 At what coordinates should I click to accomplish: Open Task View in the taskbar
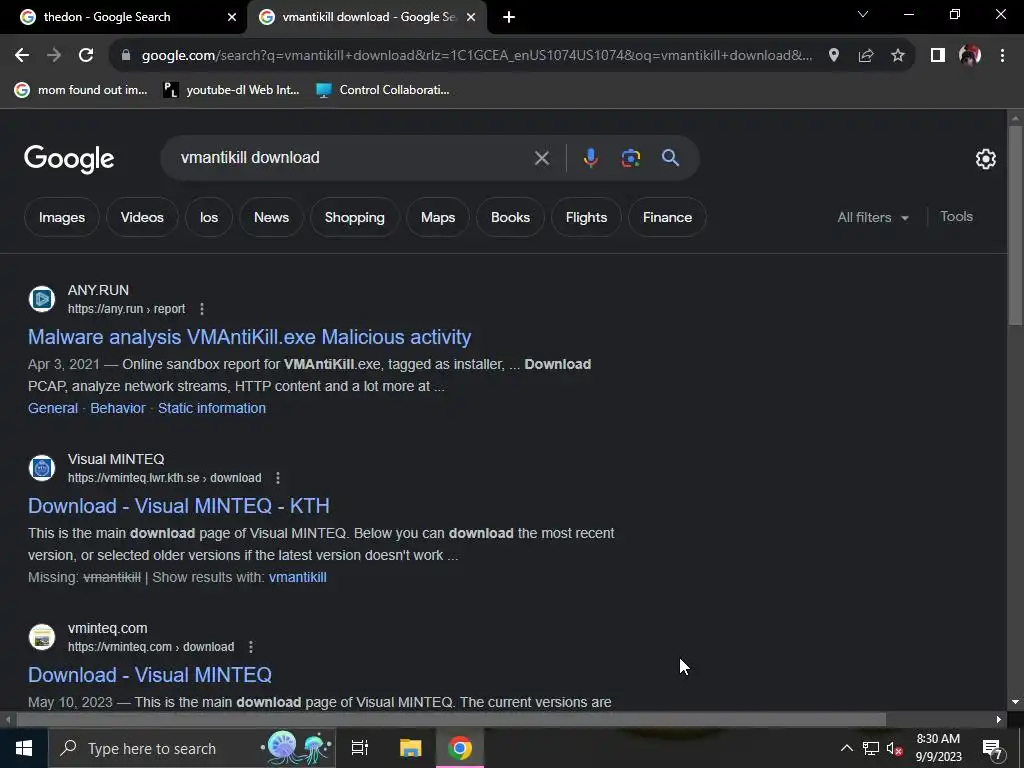click(x=360, y=748)
